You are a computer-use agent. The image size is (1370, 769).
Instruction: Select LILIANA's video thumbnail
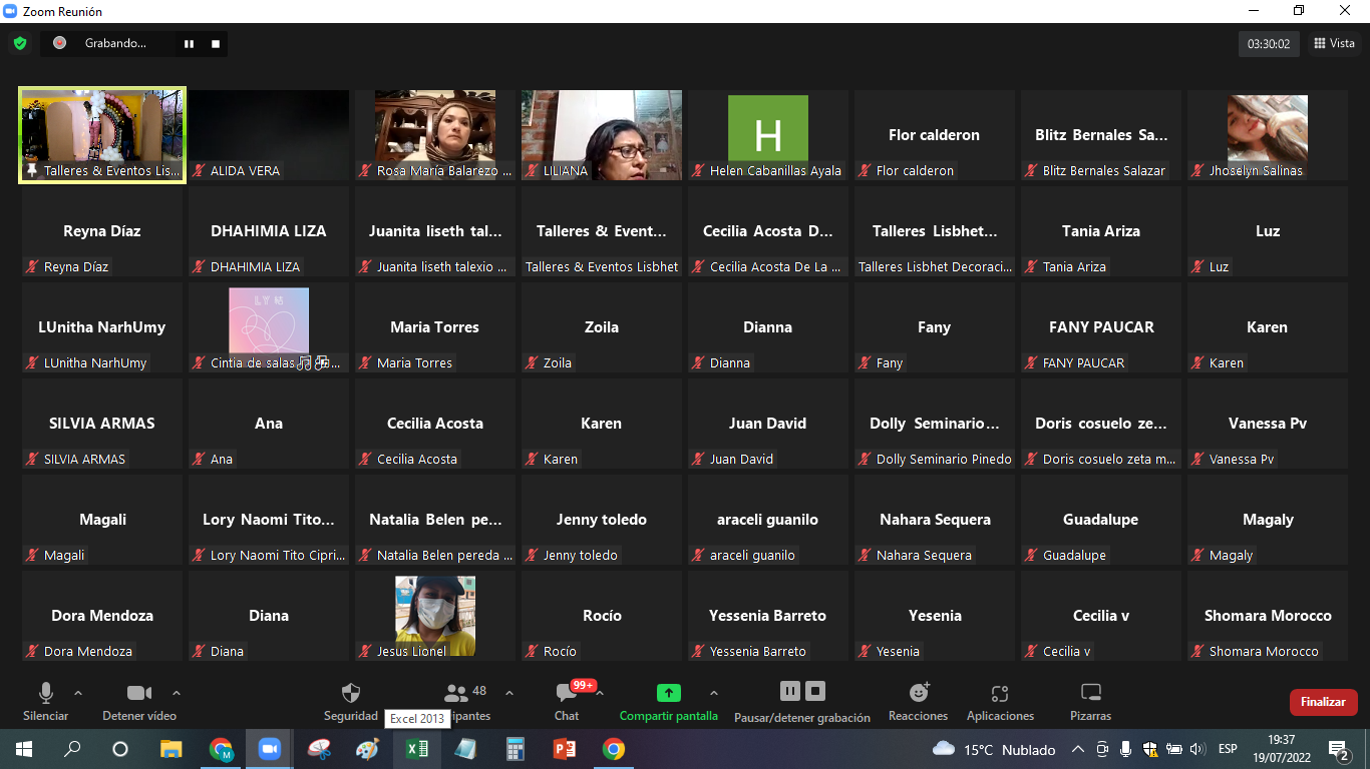601,135
